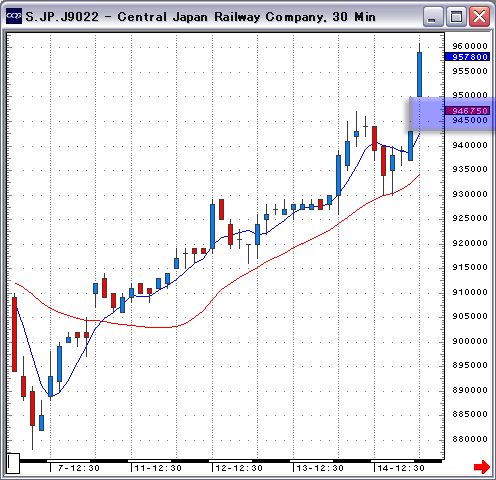This screenshot has width=496, height=480.
Task: Click the 13-12:30 date label
Action: click(320, 468)
